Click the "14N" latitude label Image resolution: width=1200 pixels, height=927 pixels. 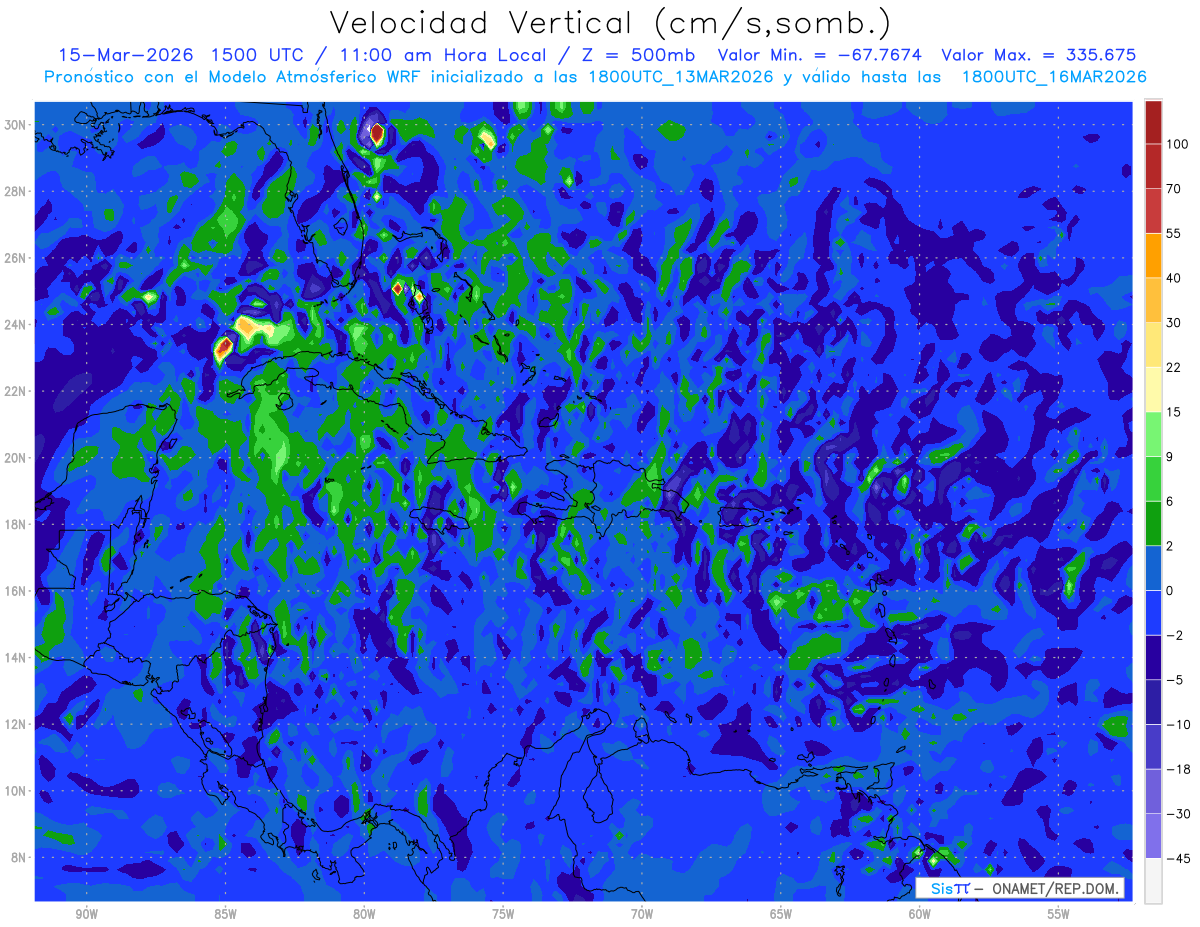17,658
